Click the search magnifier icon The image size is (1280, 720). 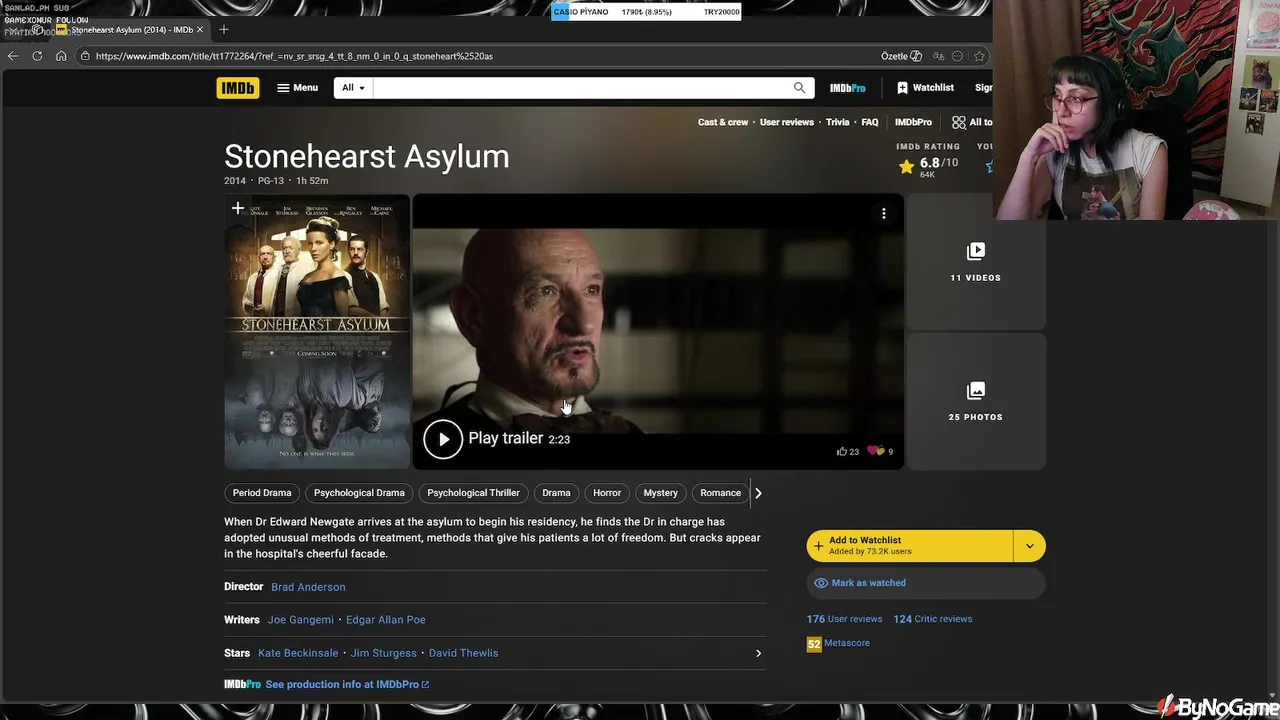(799, 88)
